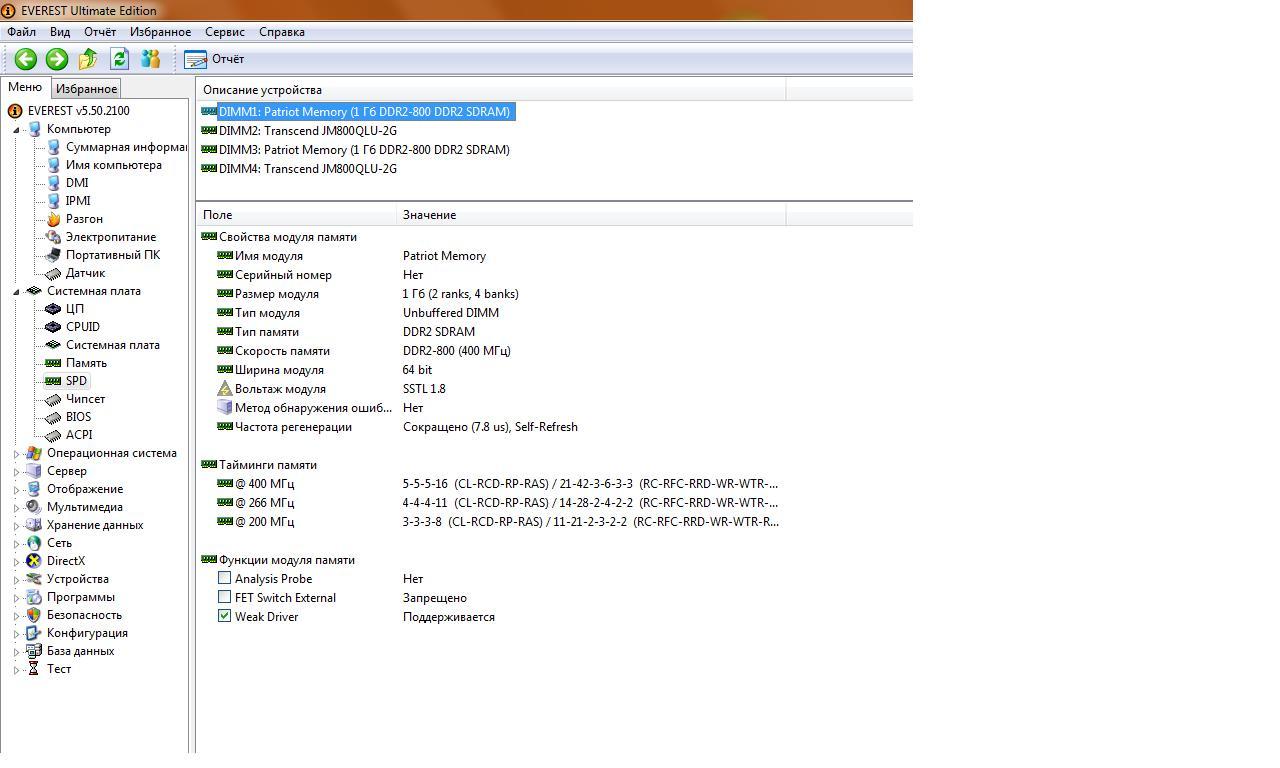Open the Сервис menu

pyautogui.click(x=225, y=32)
